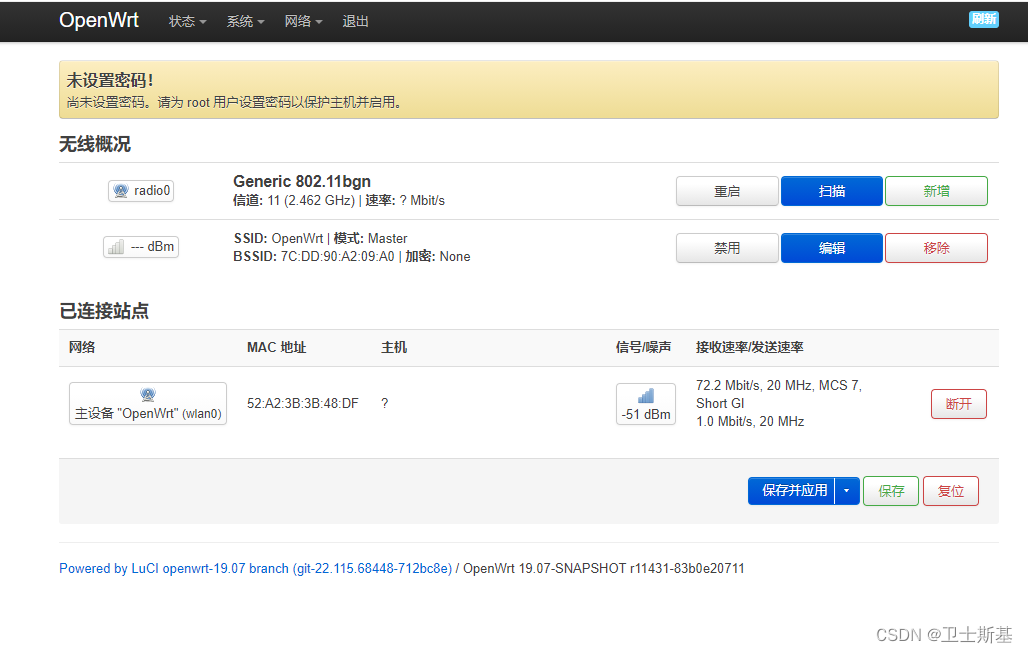Viewport: 1028px width, 653px height.
Task: Click the red 复位 reset button
Action: (951, 490)
